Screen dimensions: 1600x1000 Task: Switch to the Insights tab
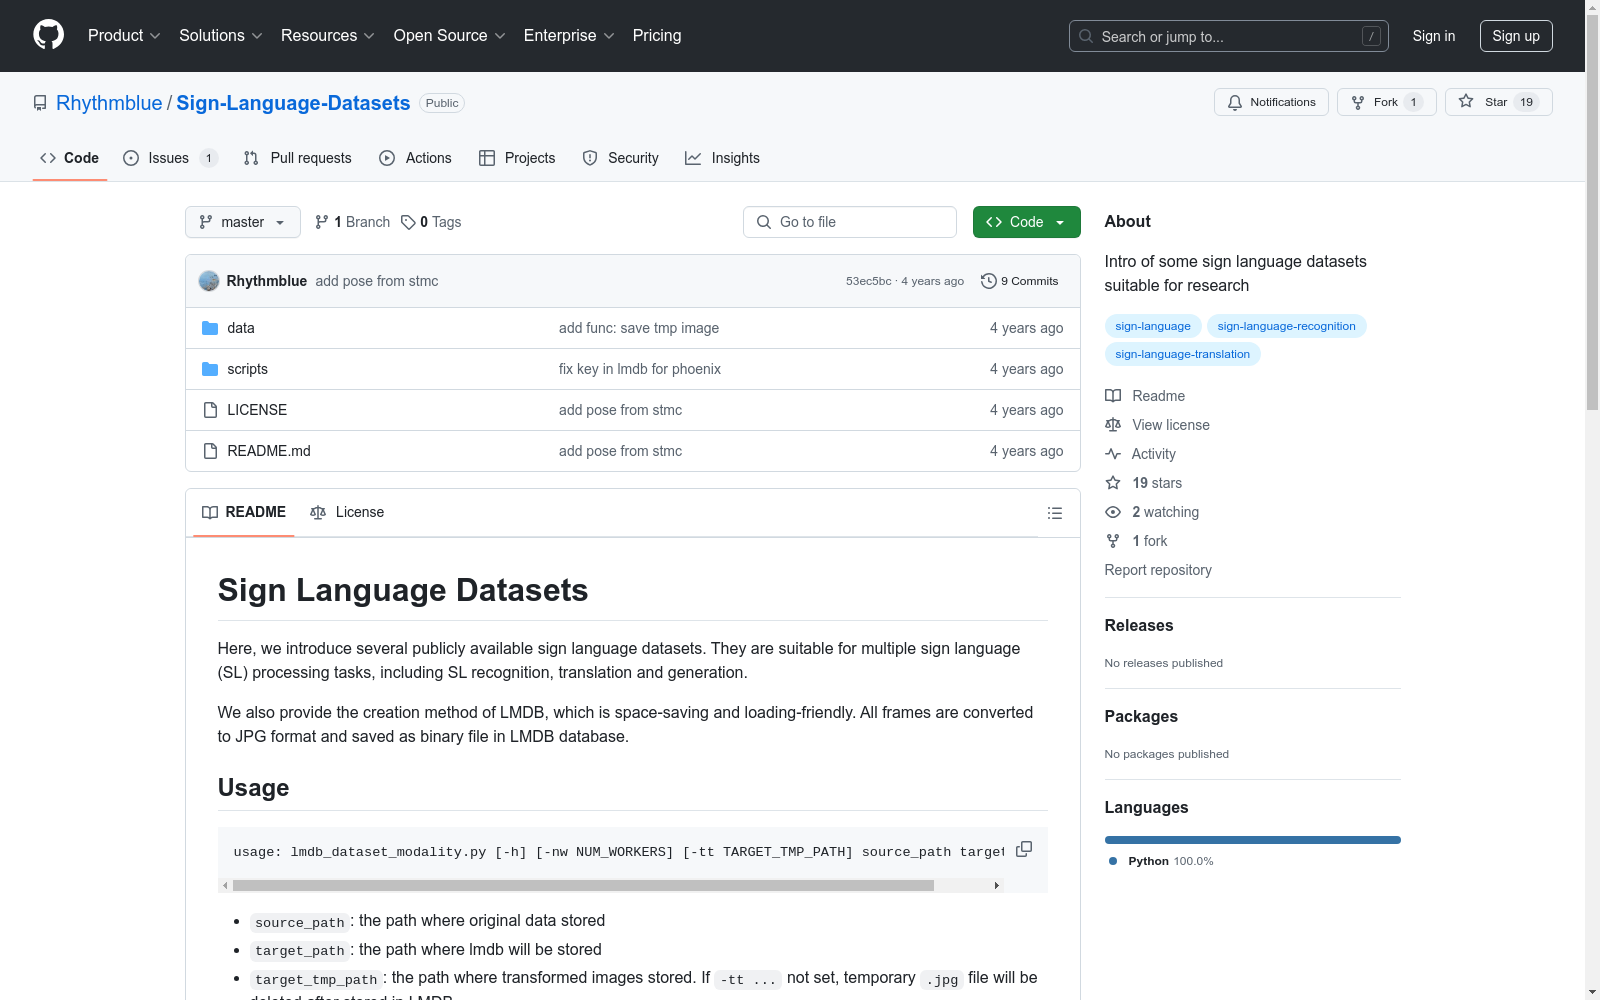722,158
